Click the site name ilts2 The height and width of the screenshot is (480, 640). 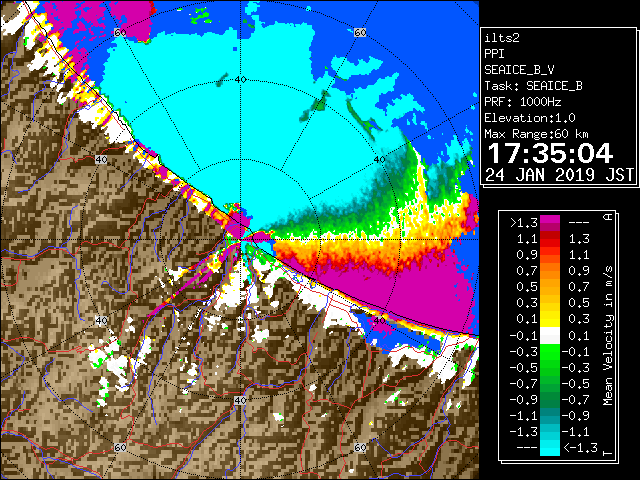(x=502, y=38)
